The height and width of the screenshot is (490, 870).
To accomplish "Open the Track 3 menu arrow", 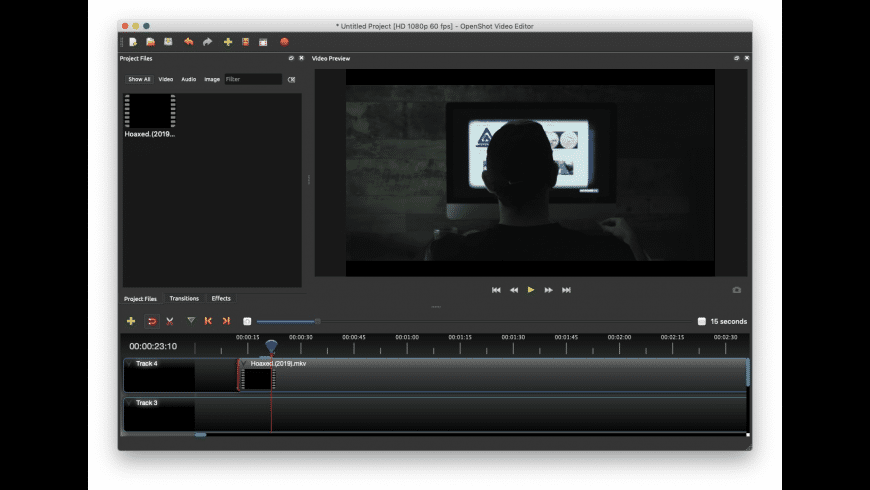I will click(x=129, y=403).
